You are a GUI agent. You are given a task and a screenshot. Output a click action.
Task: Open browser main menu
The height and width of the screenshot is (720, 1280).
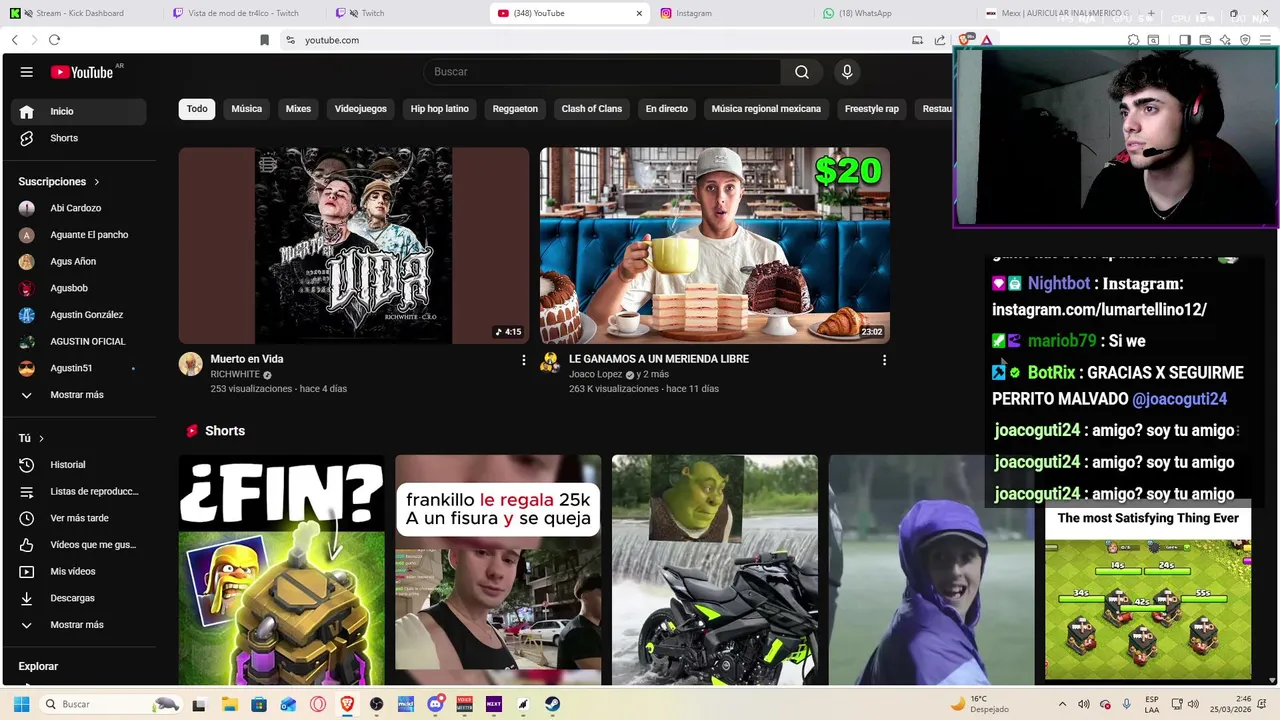pos(1266,40)
